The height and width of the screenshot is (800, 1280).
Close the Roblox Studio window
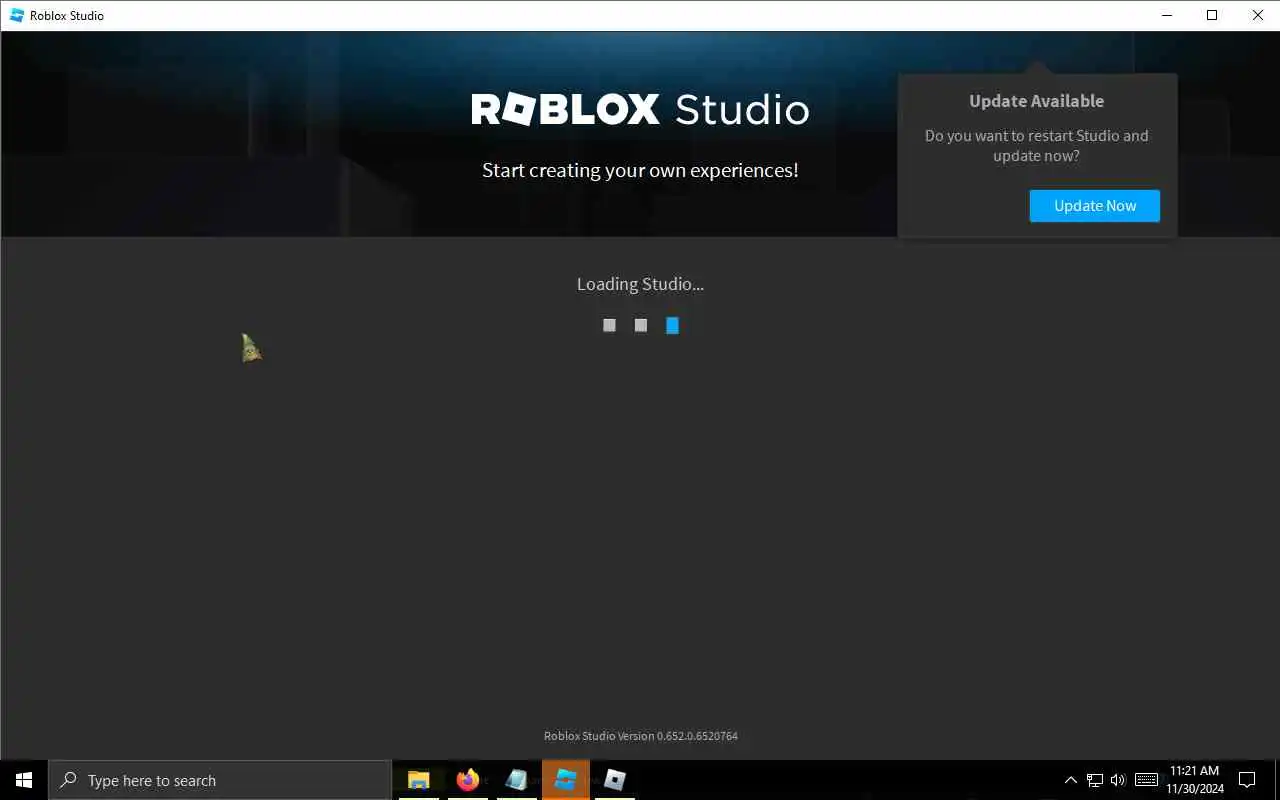[1258, 15]
